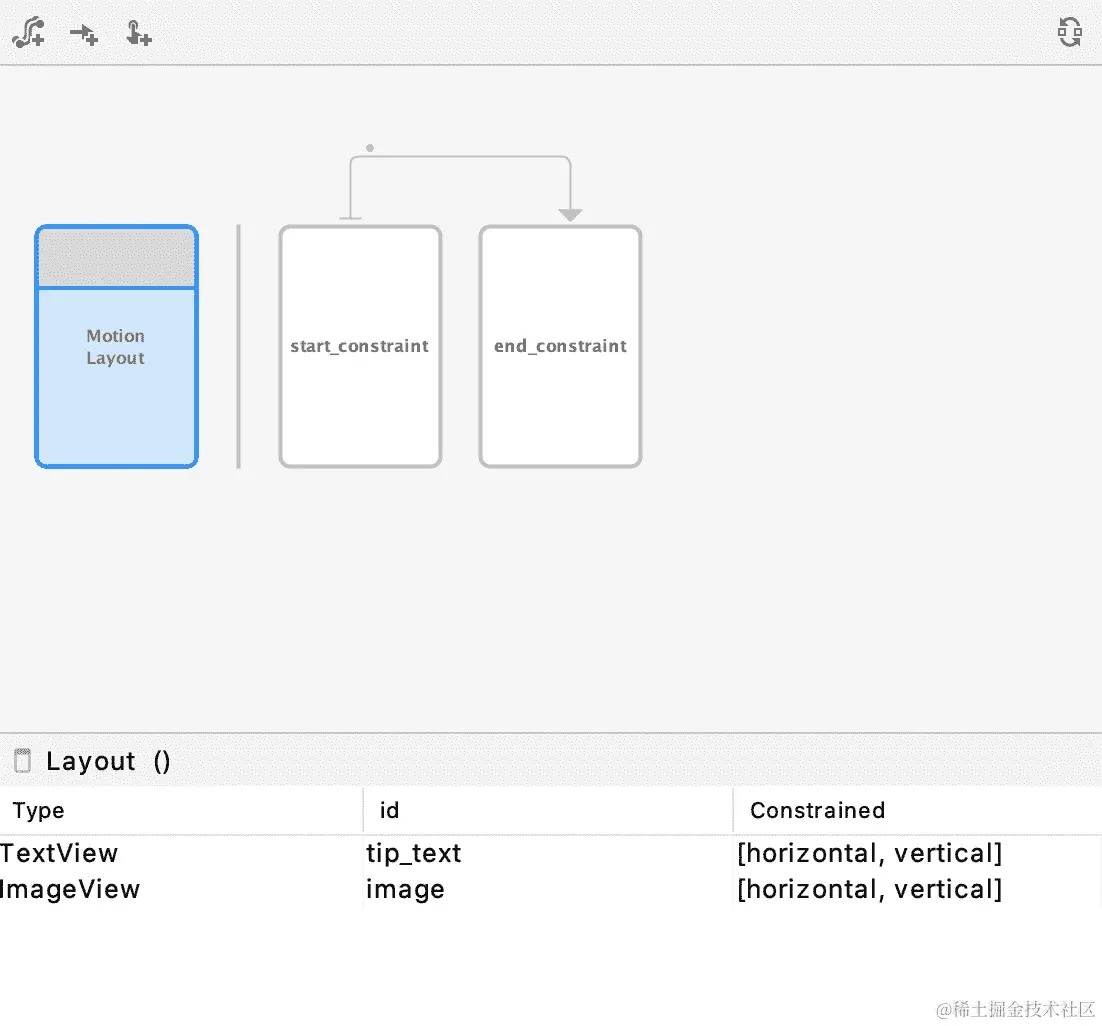Click the transition arrow connecting the constraint sets
The height and width of the screenshot is (1026, 1102).
coord(460,155)
